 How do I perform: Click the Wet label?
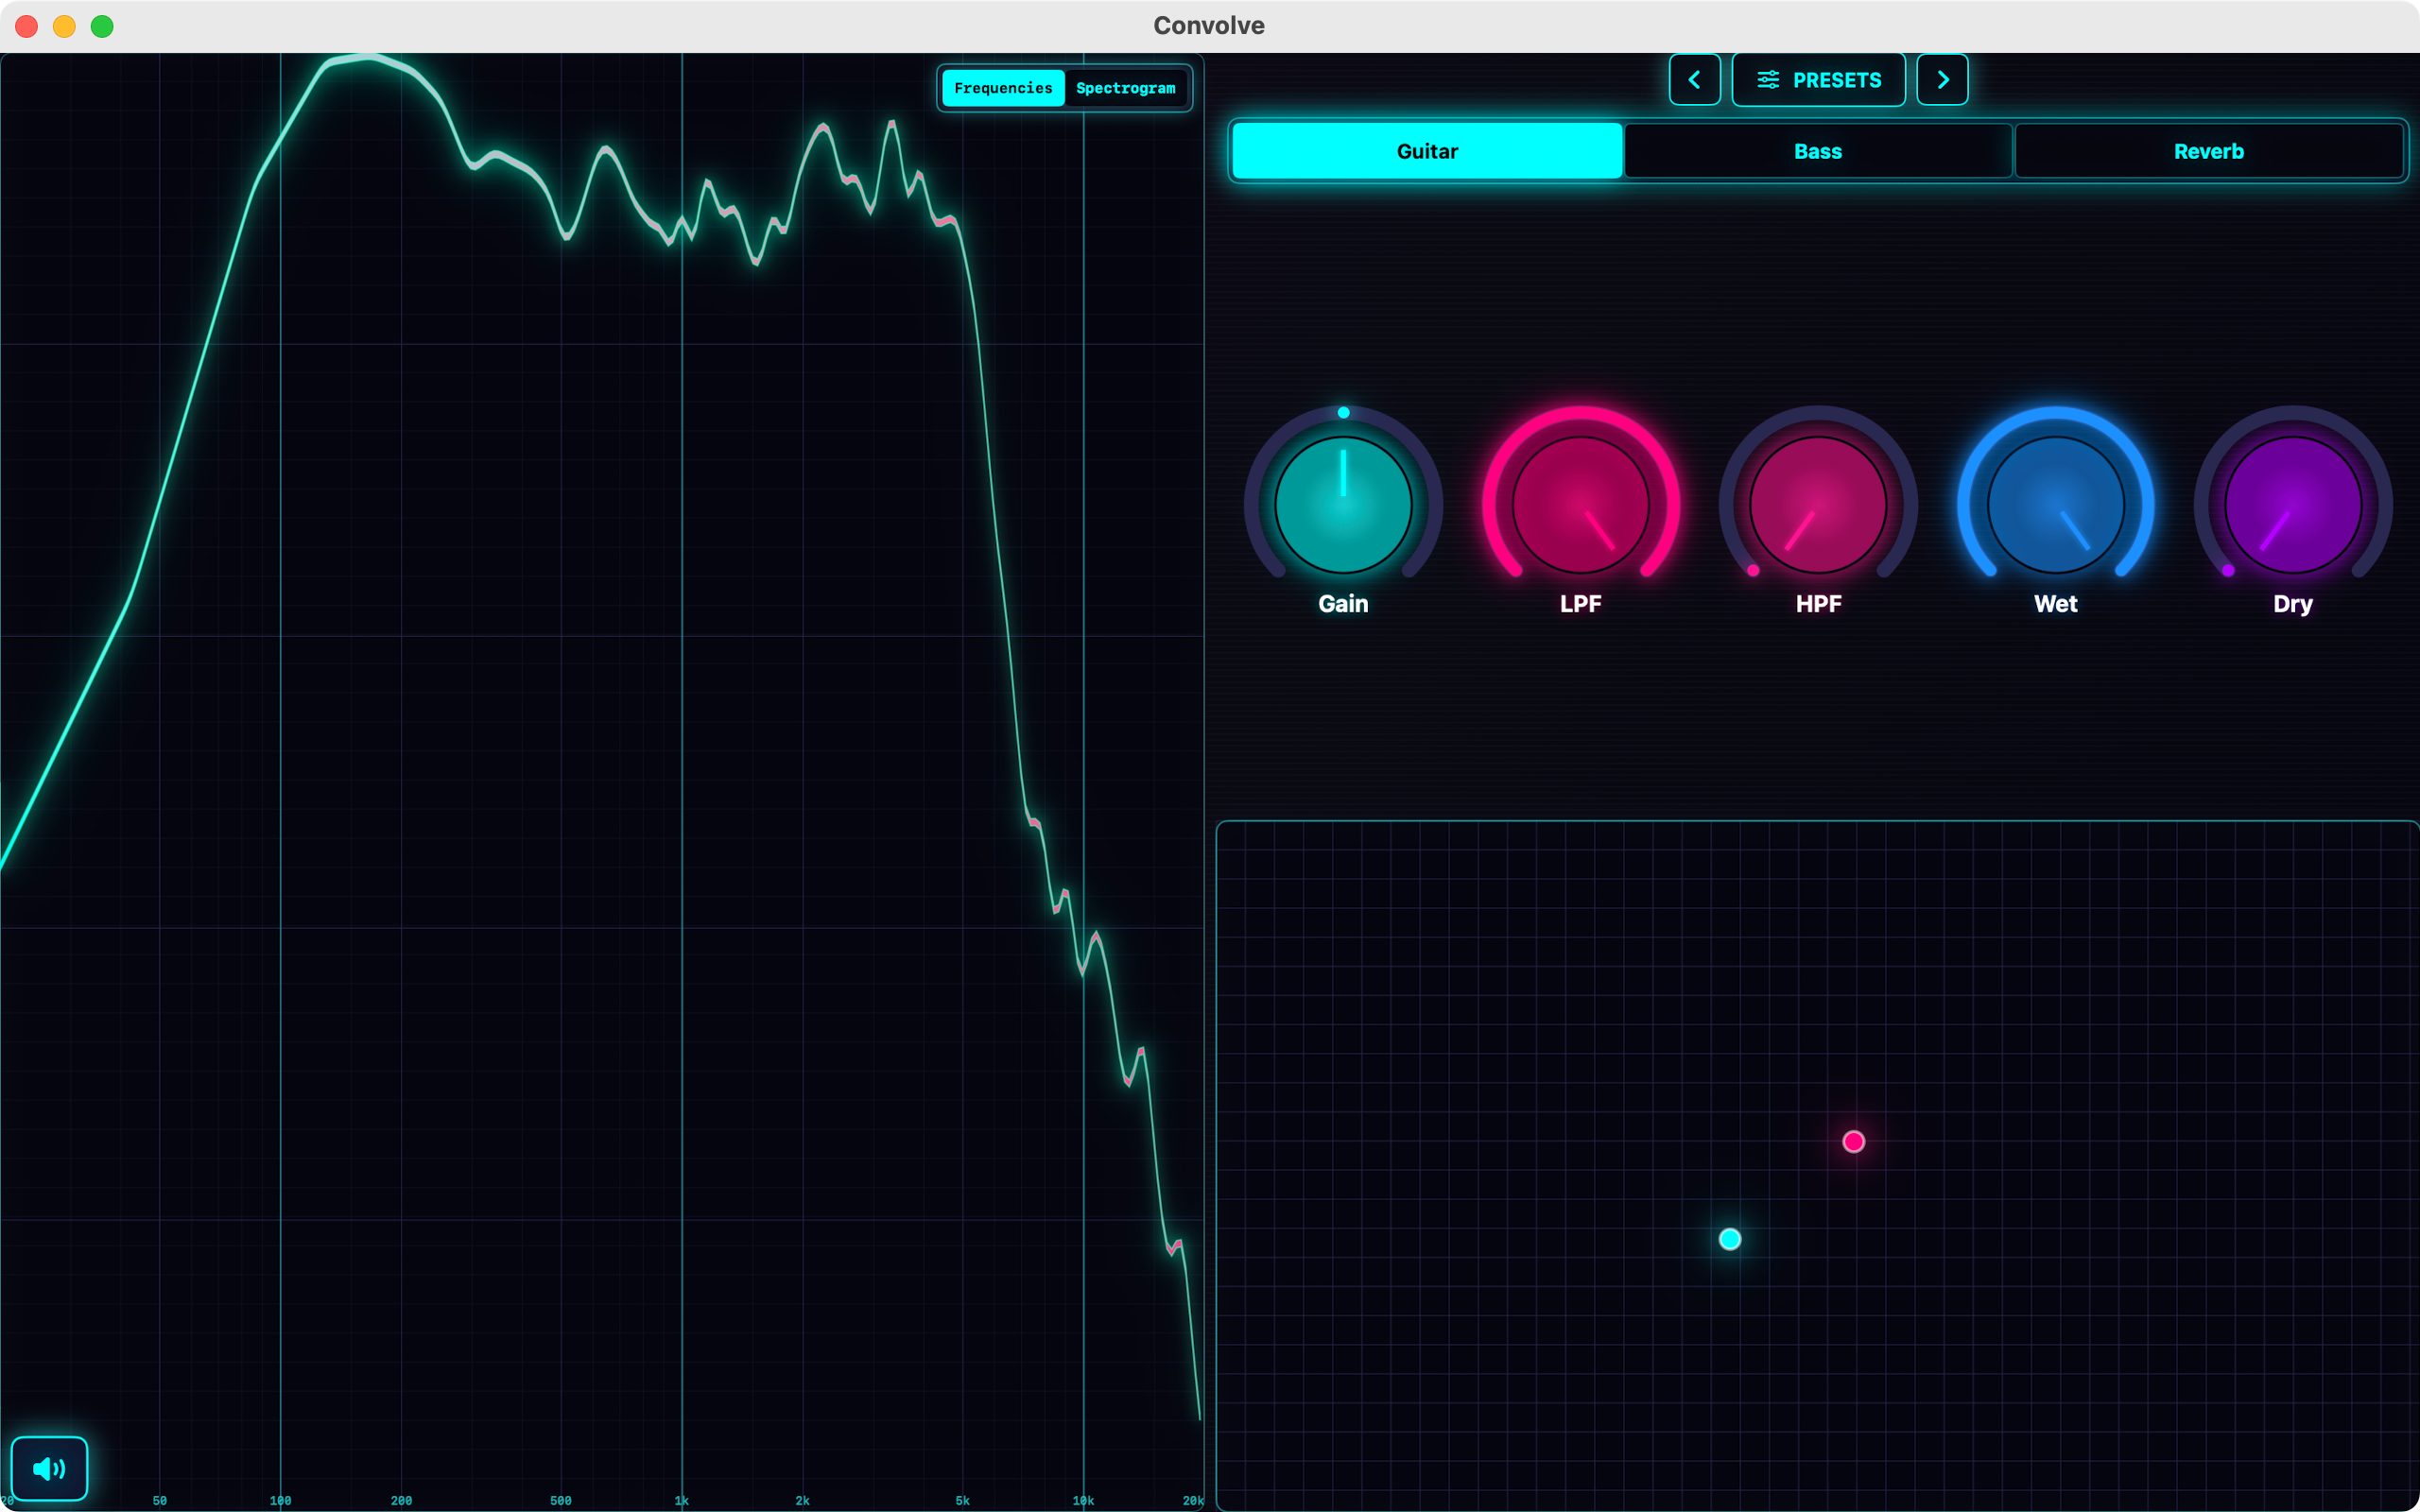[2055, 603]
